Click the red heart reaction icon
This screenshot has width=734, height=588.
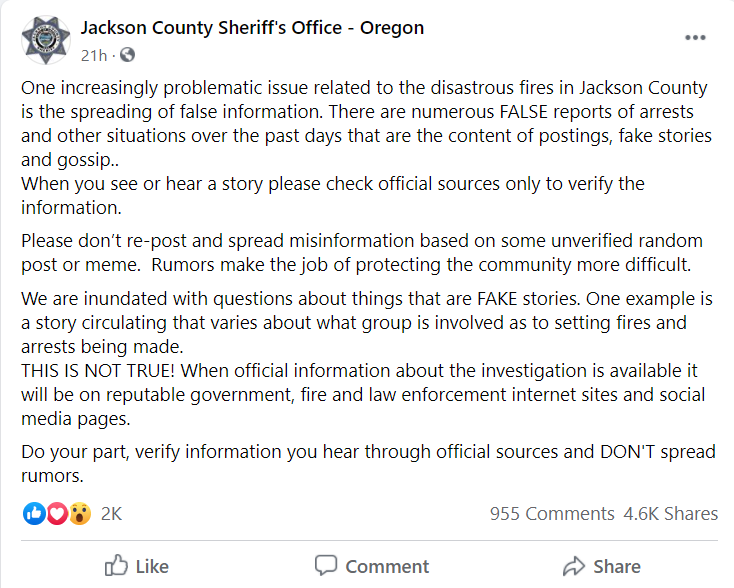(x=57, y=514)
